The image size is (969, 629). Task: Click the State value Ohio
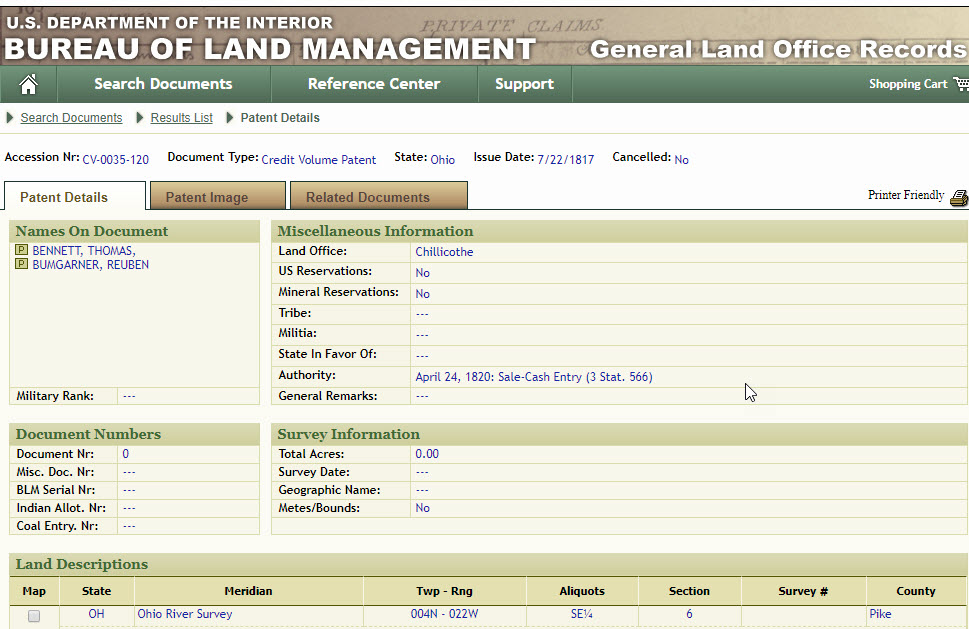tap(442, 159)
